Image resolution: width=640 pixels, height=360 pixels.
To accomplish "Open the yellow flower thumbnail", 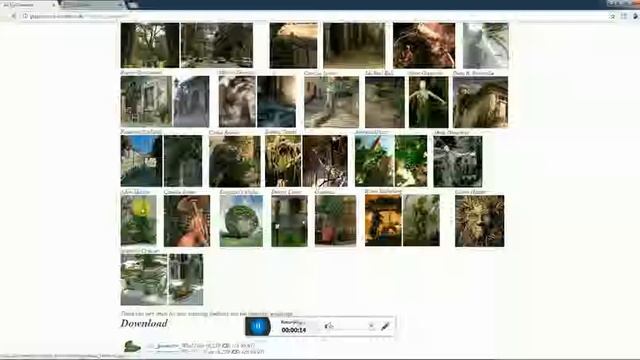I will [x=138, y=220].
